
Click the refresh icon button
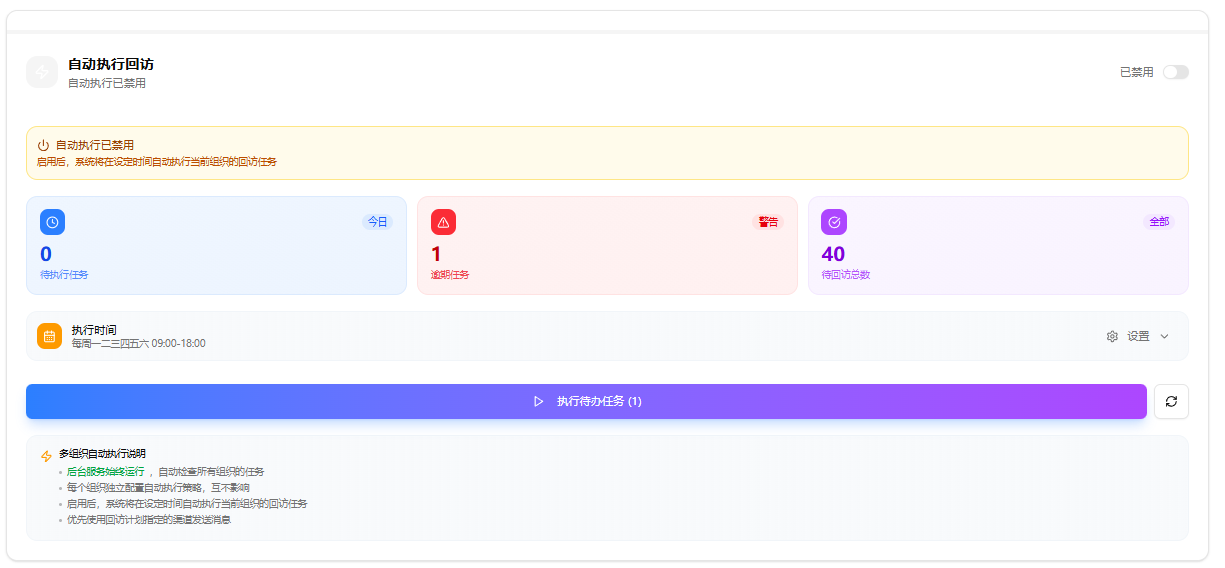[1171, 401]
